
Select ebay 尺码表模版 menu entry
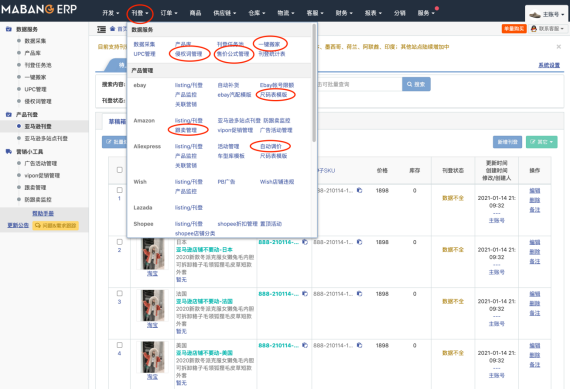click(274, 95)
